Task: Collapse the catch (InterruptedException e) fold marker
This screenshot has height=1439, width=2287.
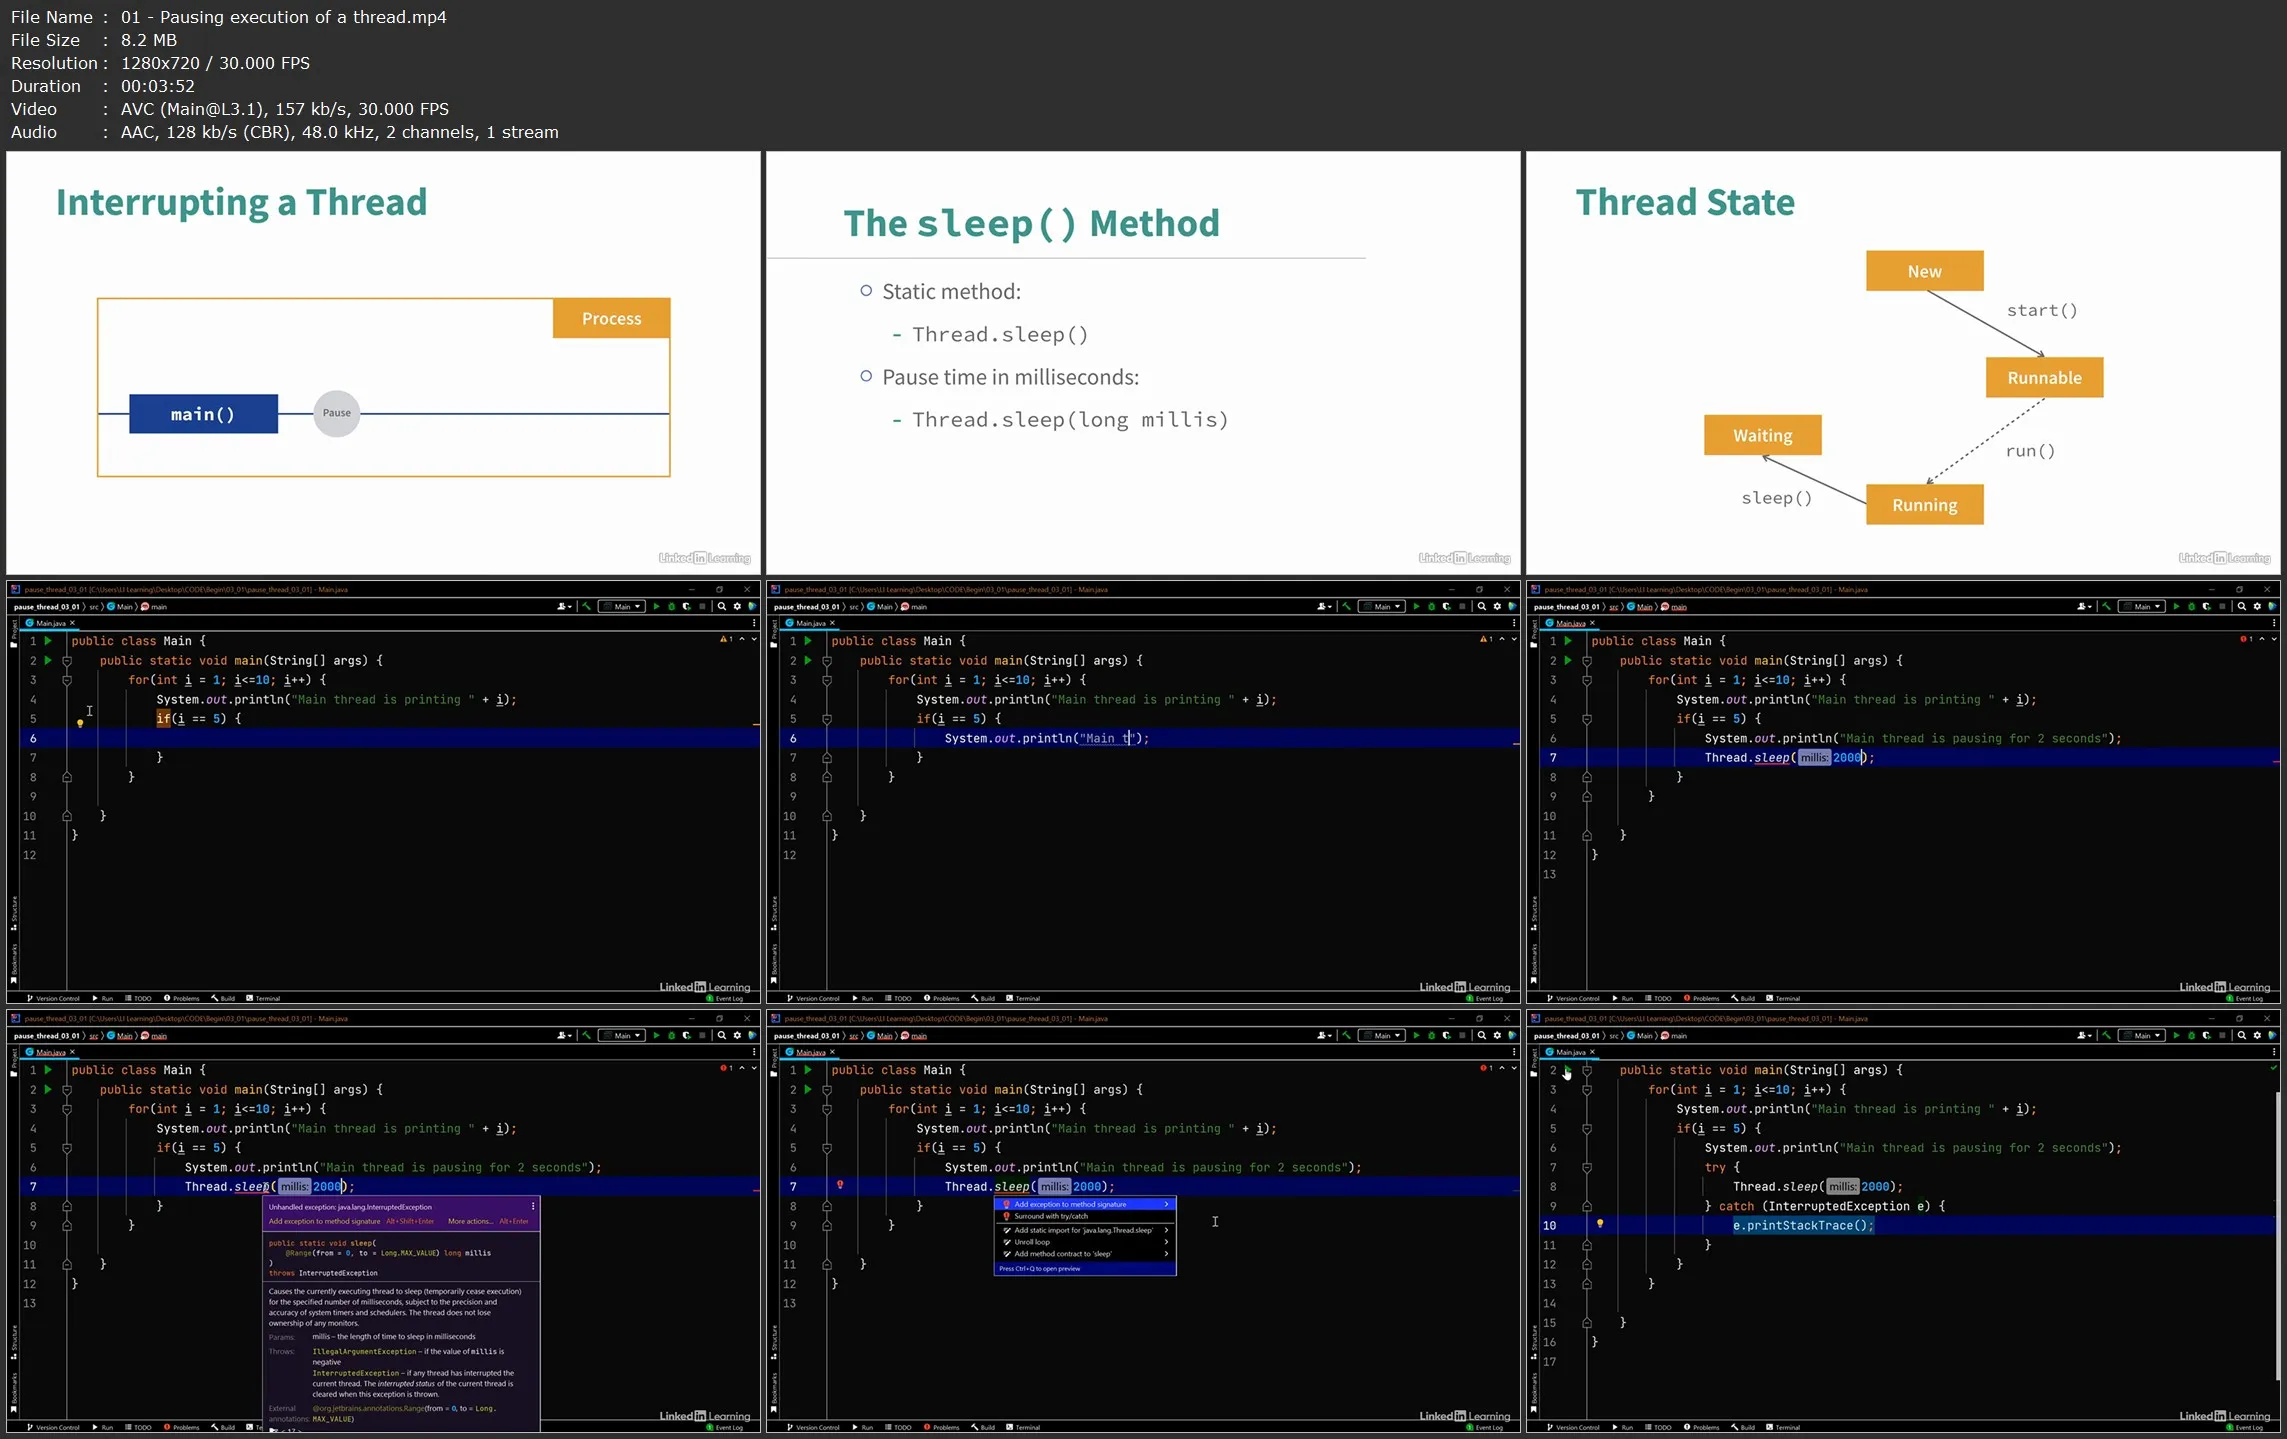Action: click(x=1587, y=1207)
